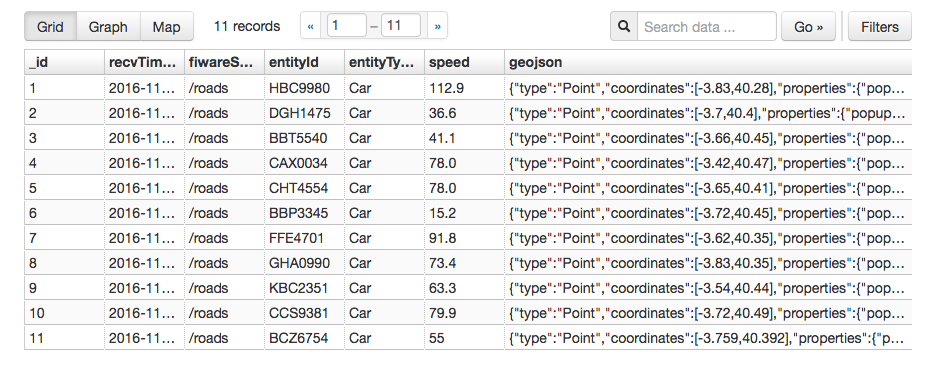Image resolution: width=933 pixels, height=365 pixels.
Task: Switch to the Graph view tab
Action: point(108,27)
